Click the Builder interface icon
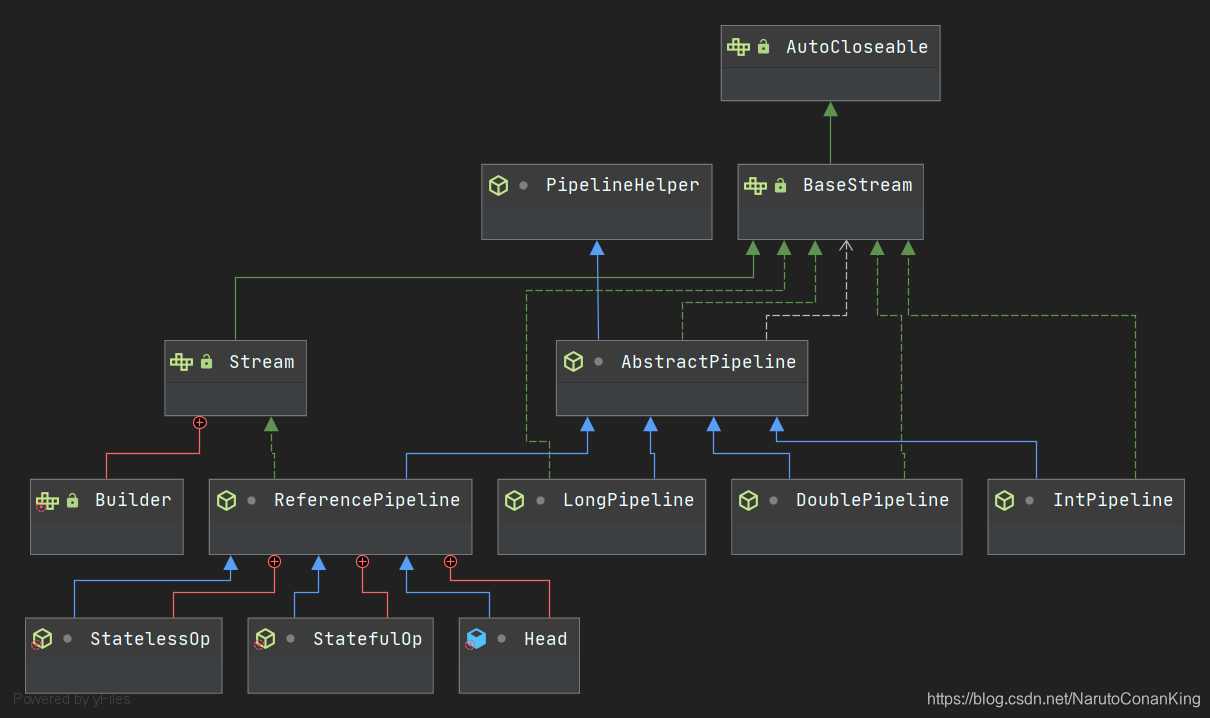The image size is (1210, 718). pyautogui.click(x=47, y=500)
